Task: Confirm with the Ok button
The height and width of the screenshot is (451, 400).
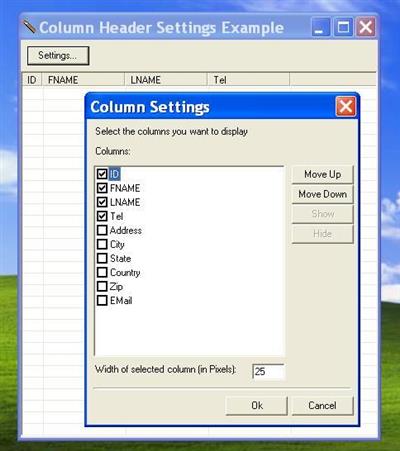Action: point(257,405)
